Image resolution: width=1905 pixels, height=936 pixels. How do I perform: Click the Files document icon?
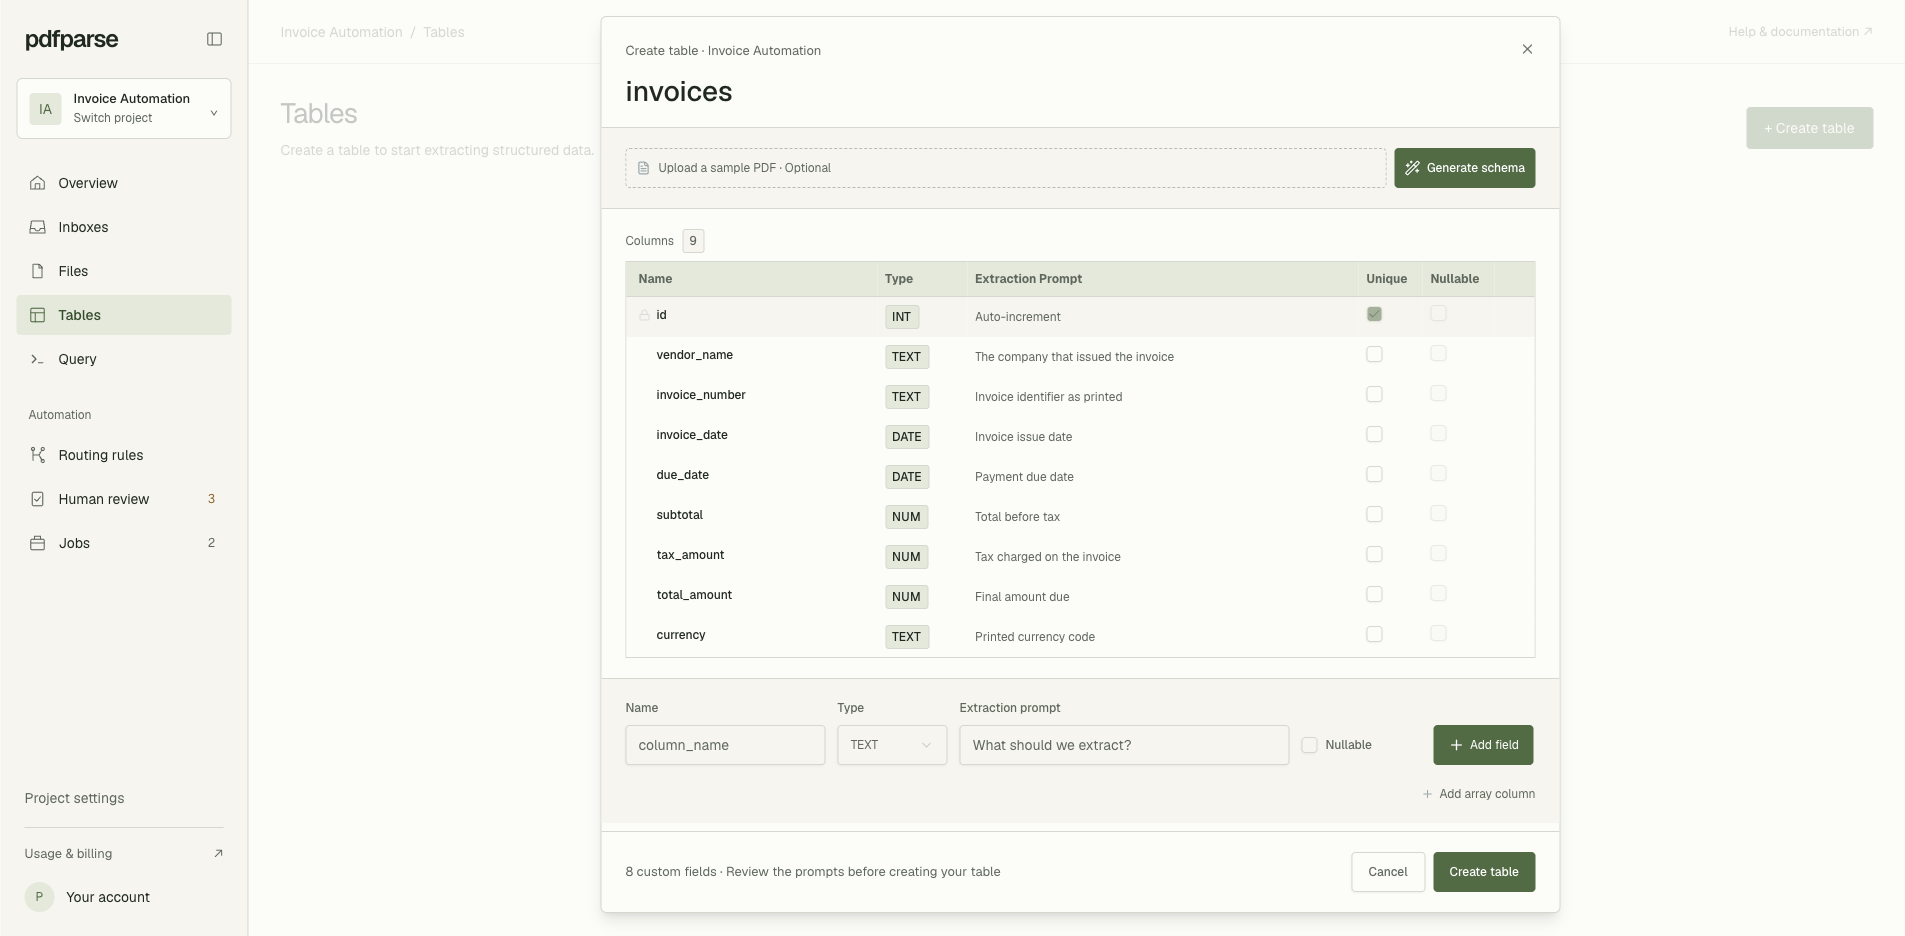[38, 271]
